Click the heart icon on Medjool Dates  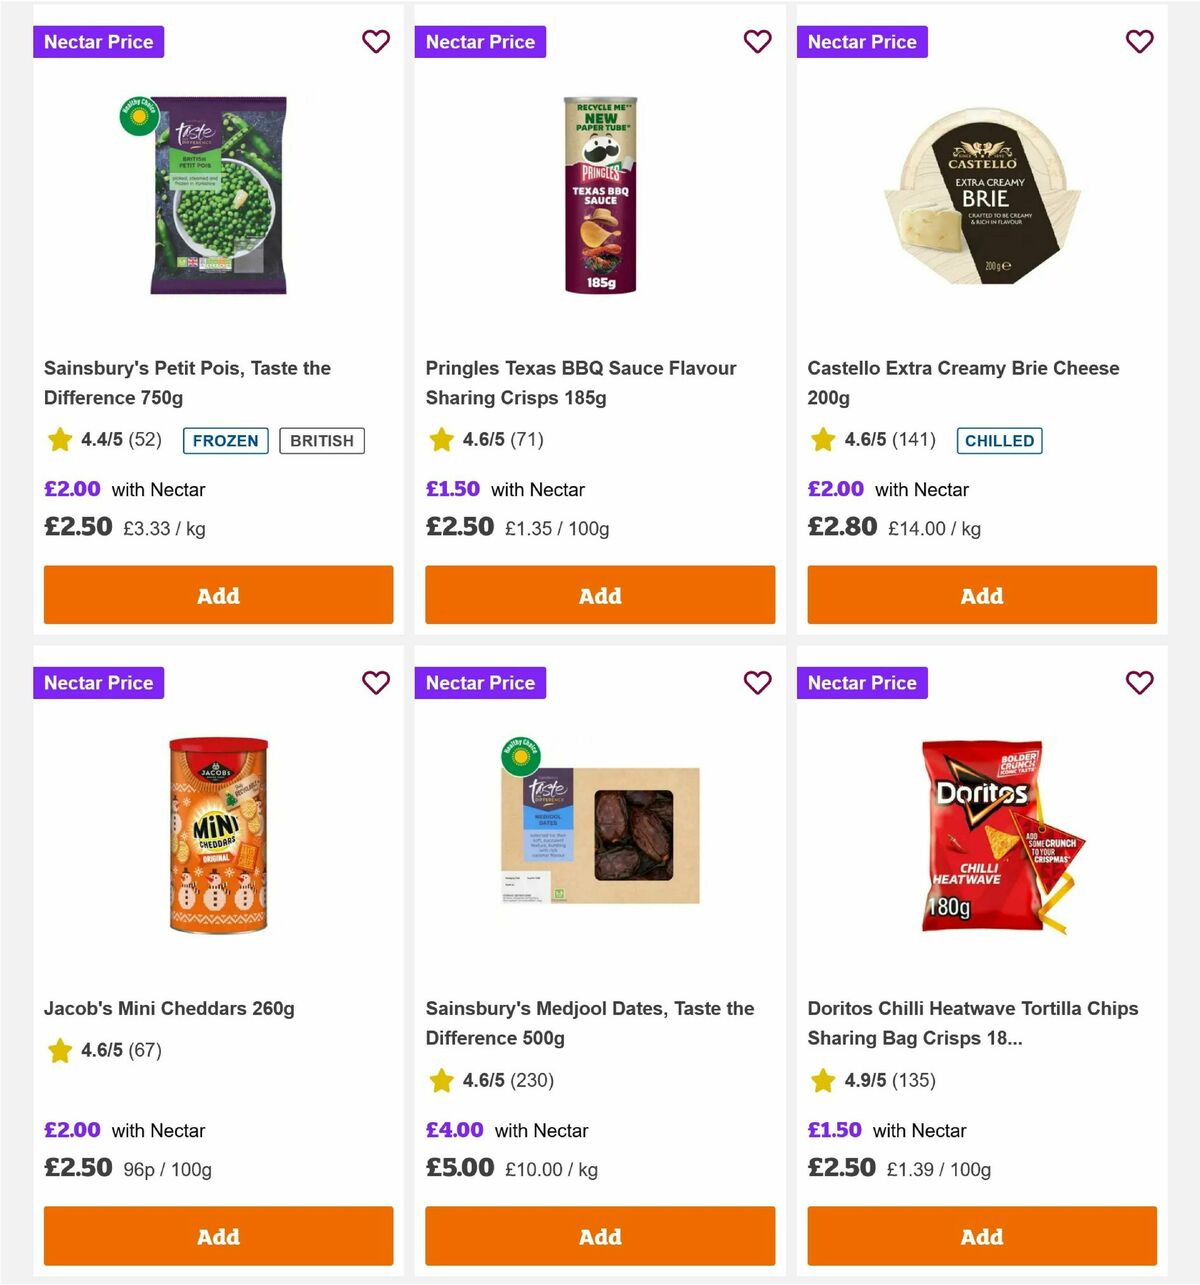(x=758, y=683)
